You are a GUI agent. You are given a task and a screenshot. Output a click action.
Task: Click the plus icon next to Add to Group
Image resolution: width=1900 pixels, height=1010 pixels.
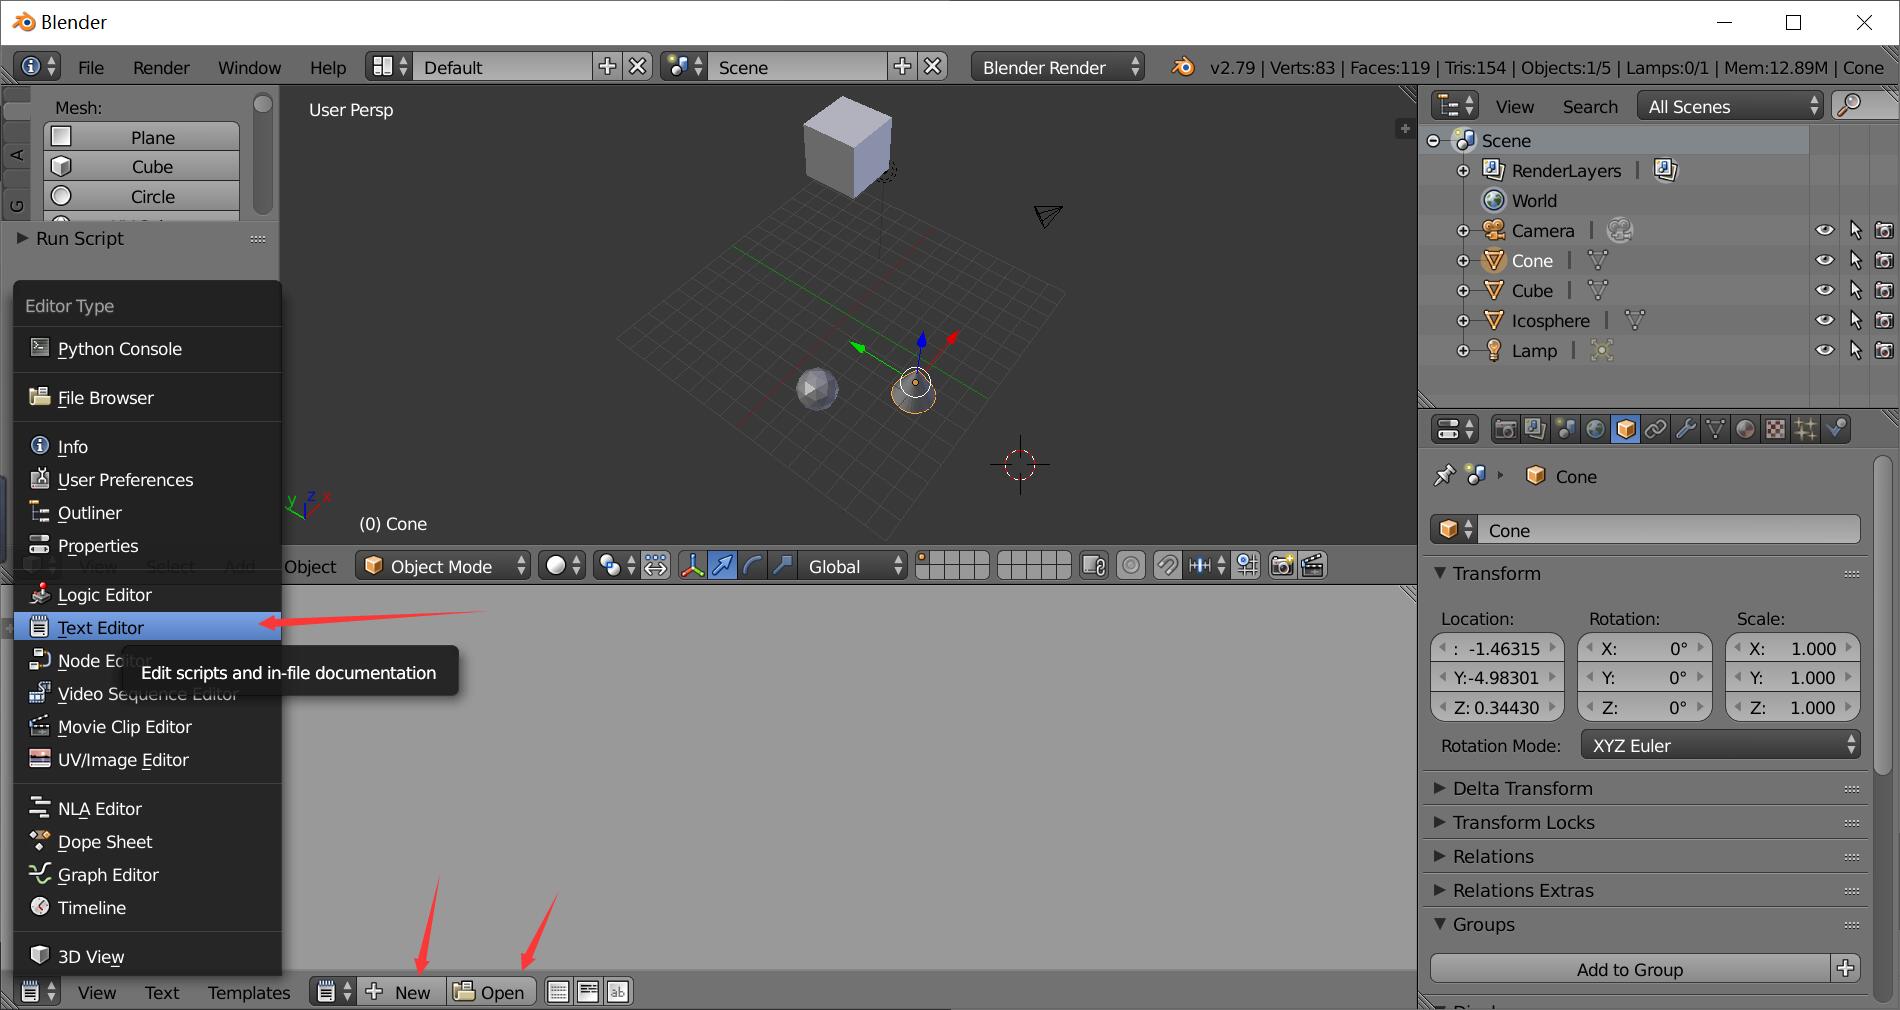pyautogui.click(x=1846, y=968)
